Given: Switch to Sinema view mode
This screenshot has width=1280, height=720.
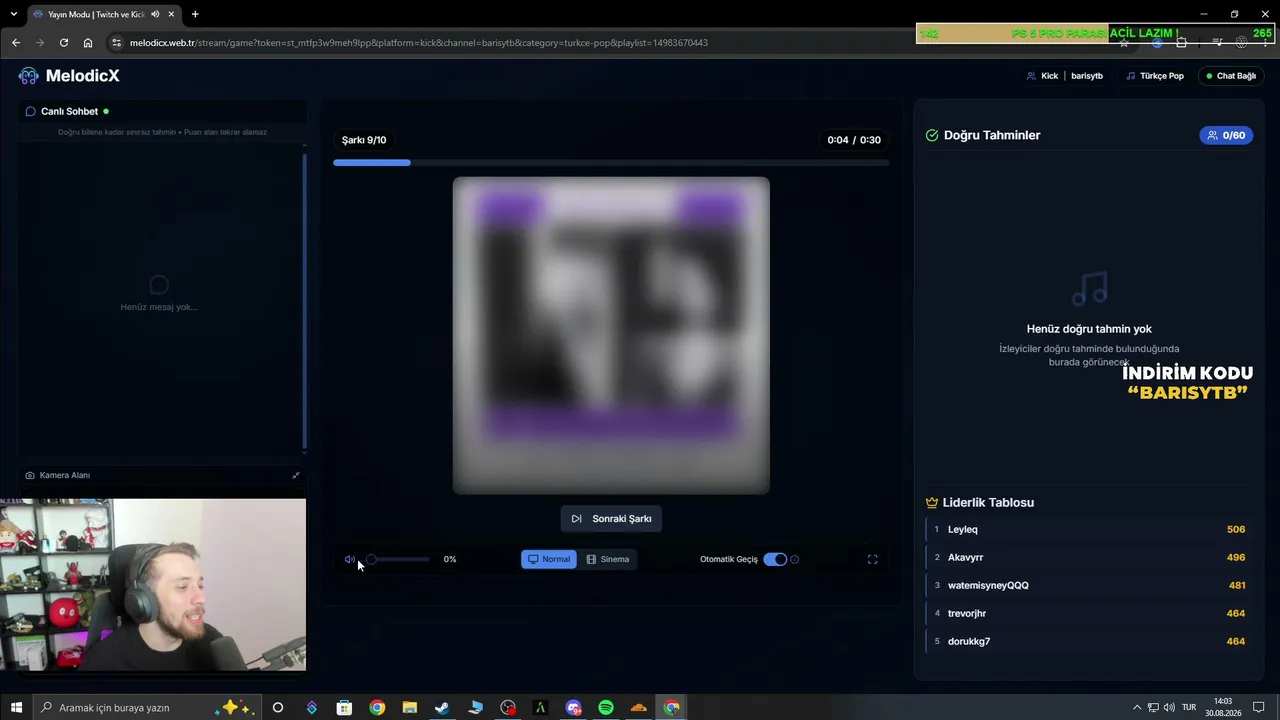Looking at the screenshot, I should (x=607, y=560).
